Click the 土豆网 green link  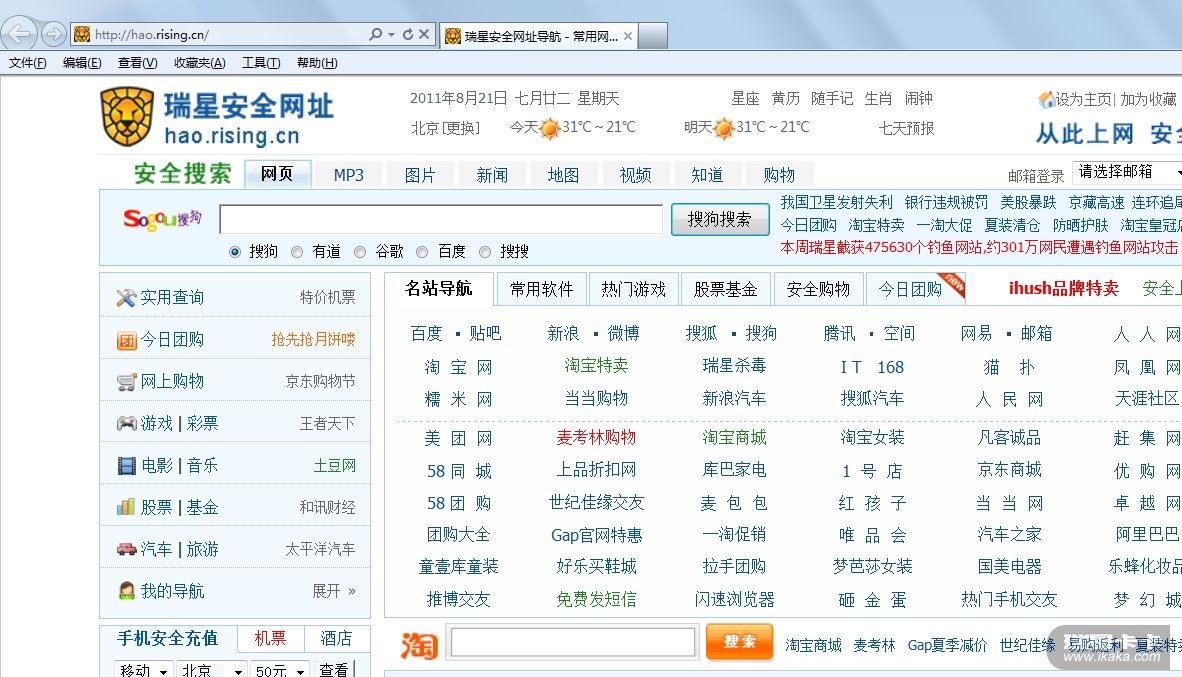335,465
